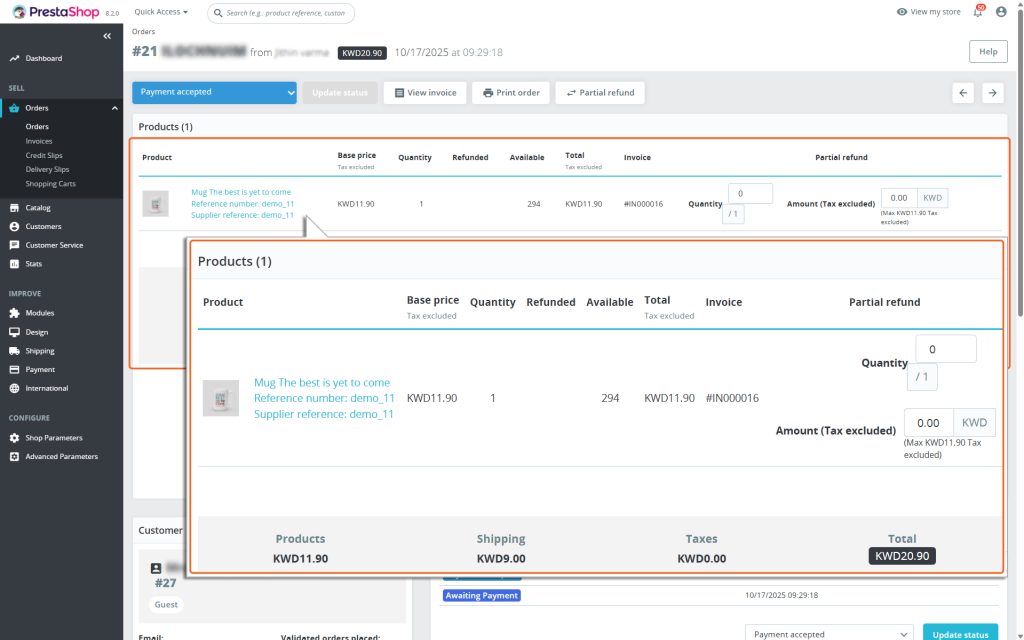Screen dimensions: 1024x640
Task: Open Credit Slips submenu item
Action: (x=44, y=155)
